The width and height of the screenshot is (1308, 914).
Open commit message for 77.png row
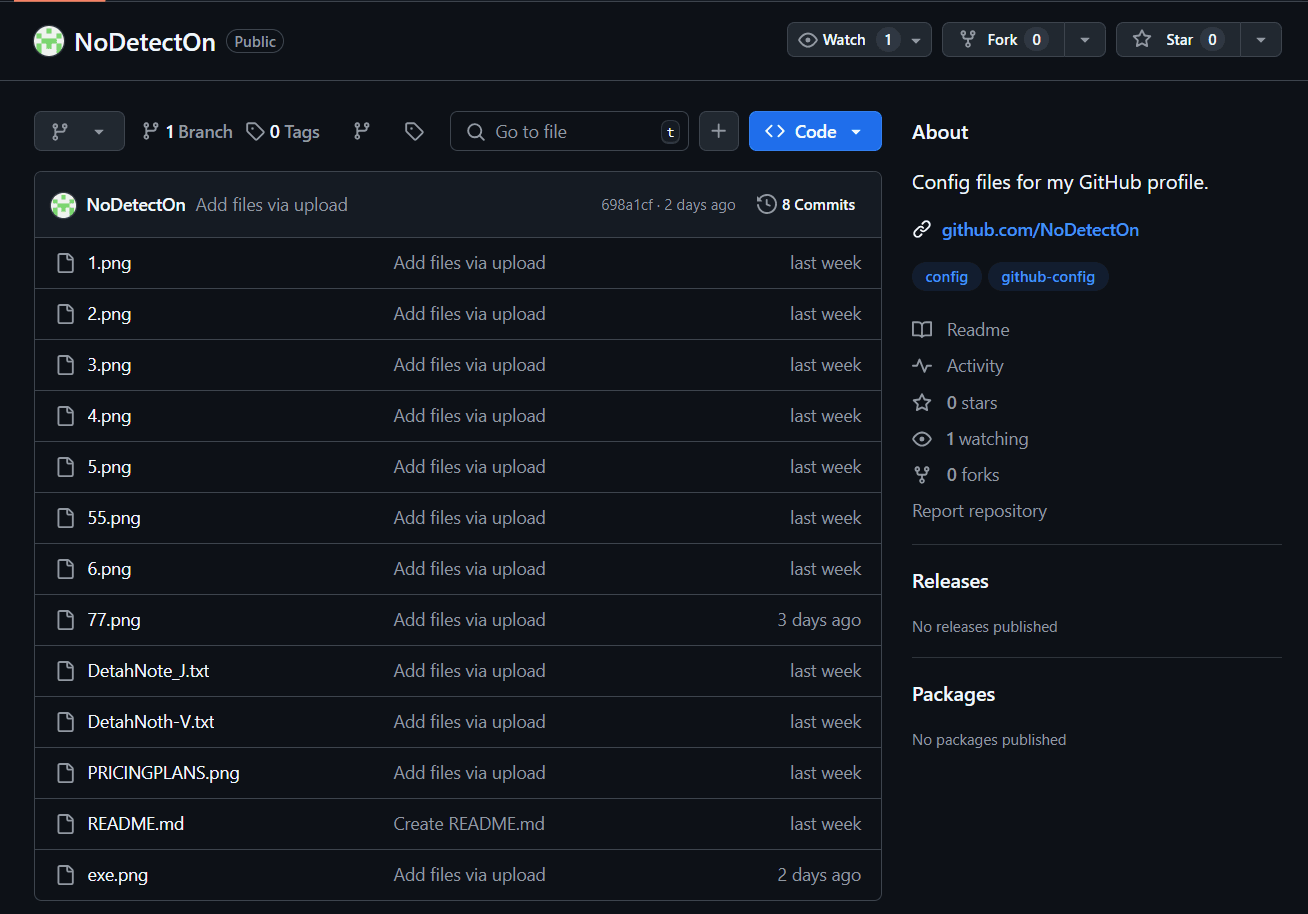[469, 620]
